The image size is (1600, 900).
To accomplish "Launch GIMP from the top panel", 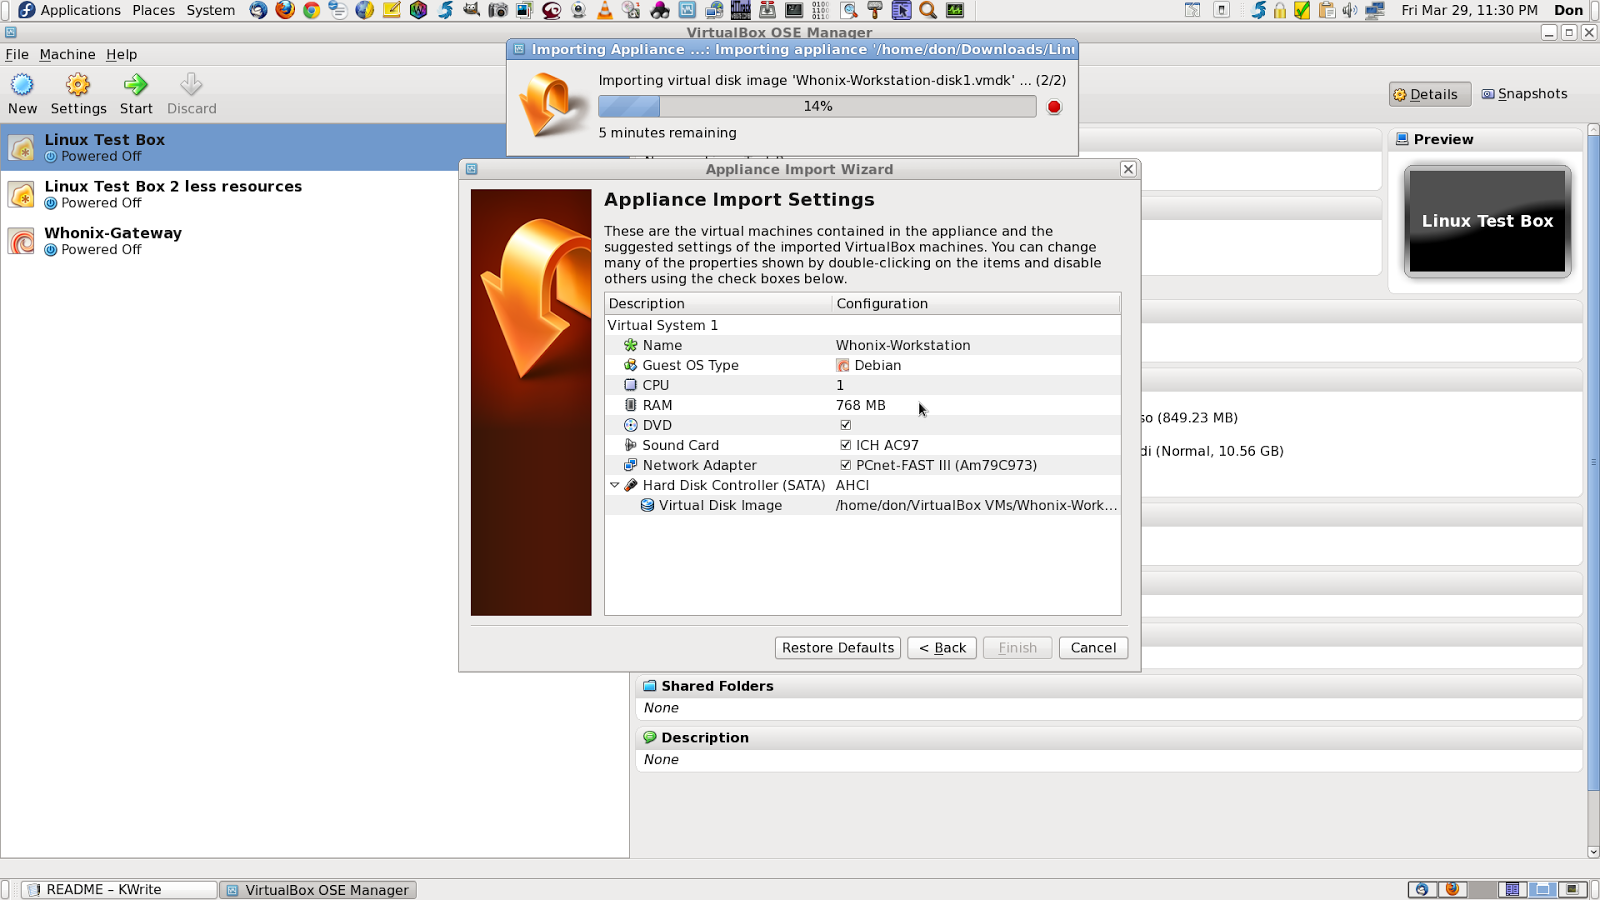I will click(x=471, y=10).
